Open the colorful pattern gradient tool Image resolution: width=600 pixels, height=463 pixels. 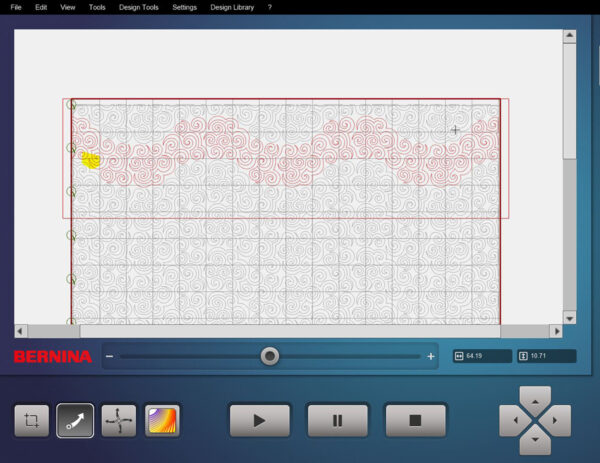point(162,421)
